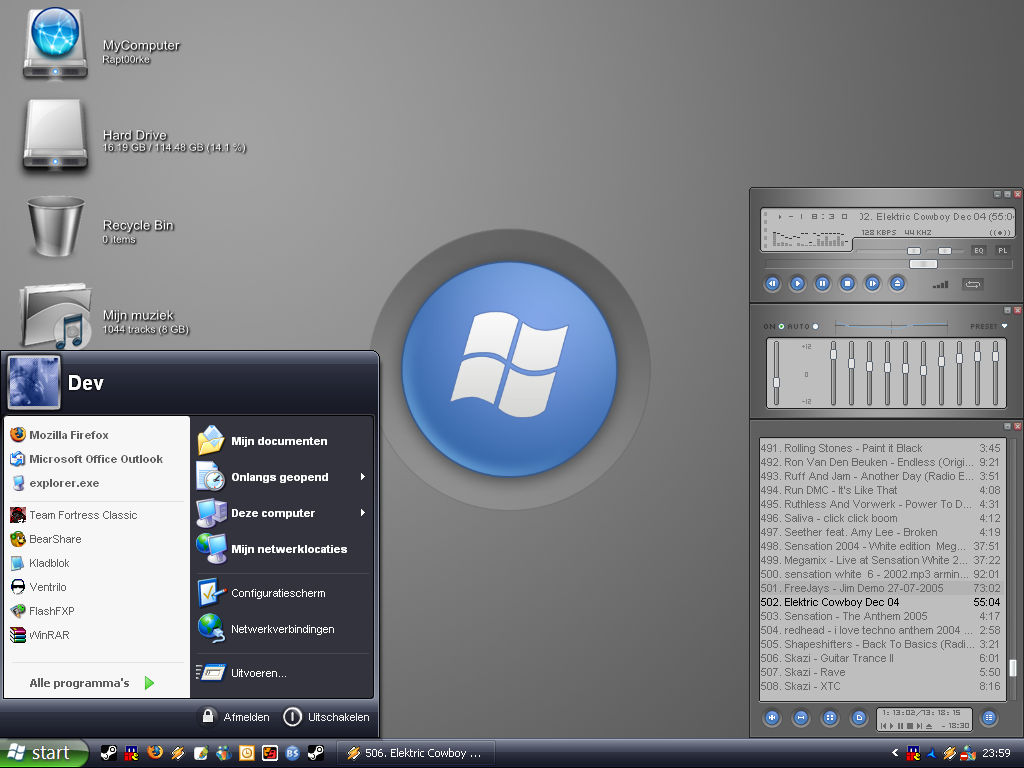
Task: Click the previous track button in Winamp
Action: click(x=772, y=283)
